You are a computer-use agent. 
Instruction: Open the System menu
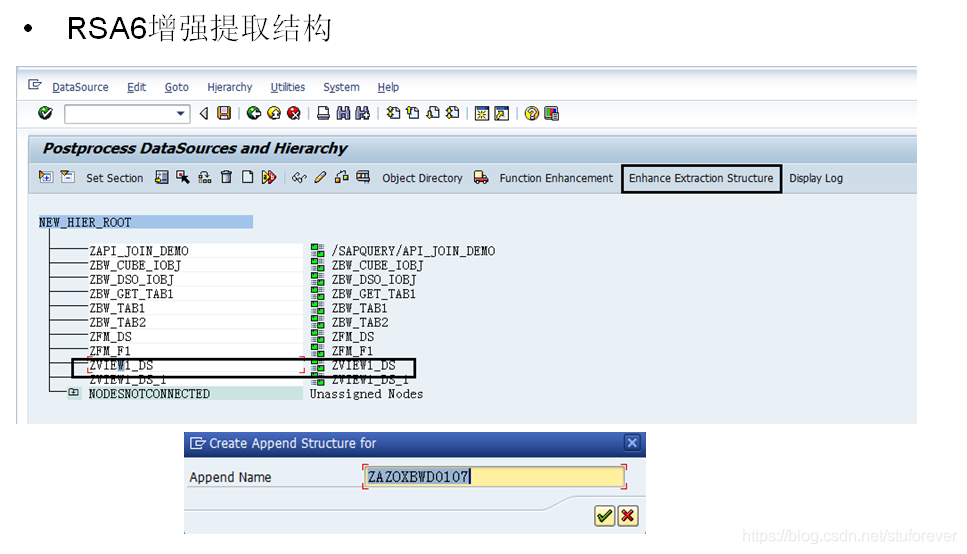click(x=341, y=87)
